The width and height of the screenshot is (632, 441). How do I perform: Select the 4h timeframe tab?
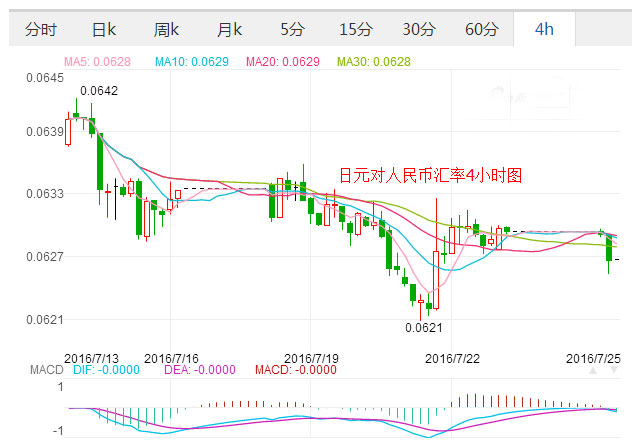pos(544,29)
